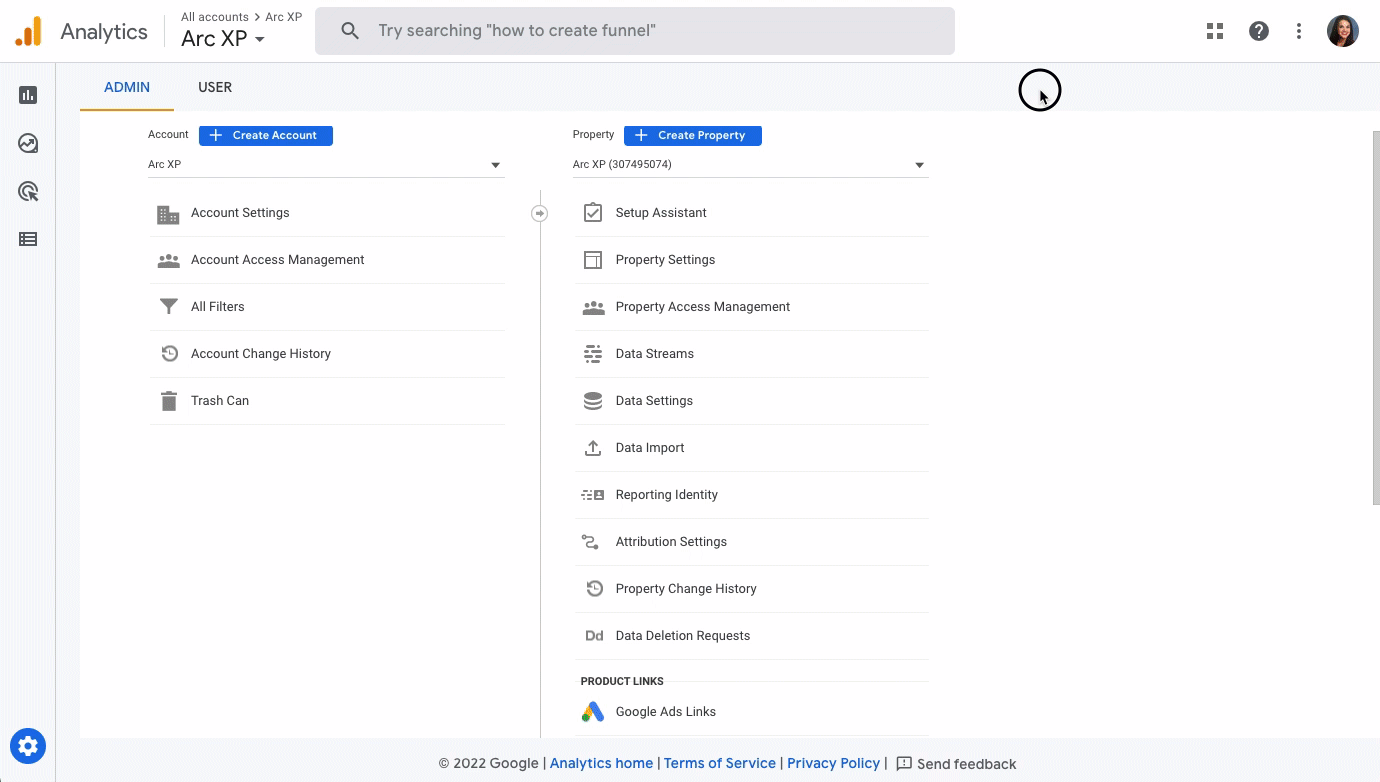Open Configure icon in left sidebar
Screen dimensions: 1380x782
point(28,239)
